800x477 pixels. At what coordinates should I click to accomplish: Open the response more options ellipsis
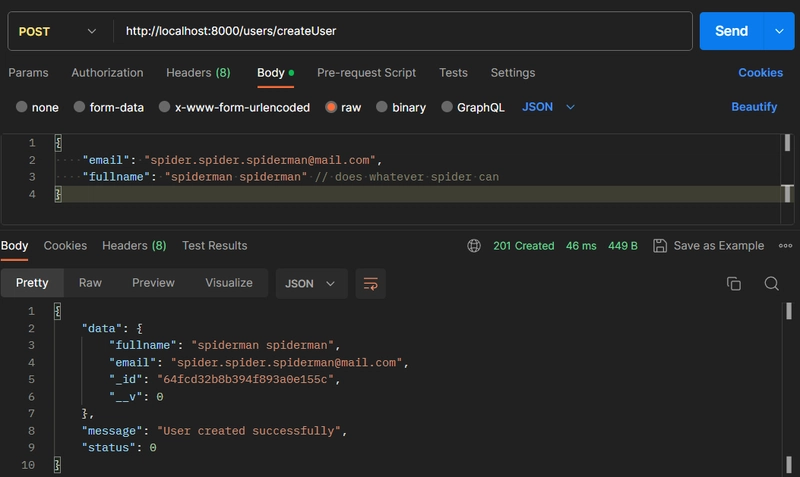786,246
